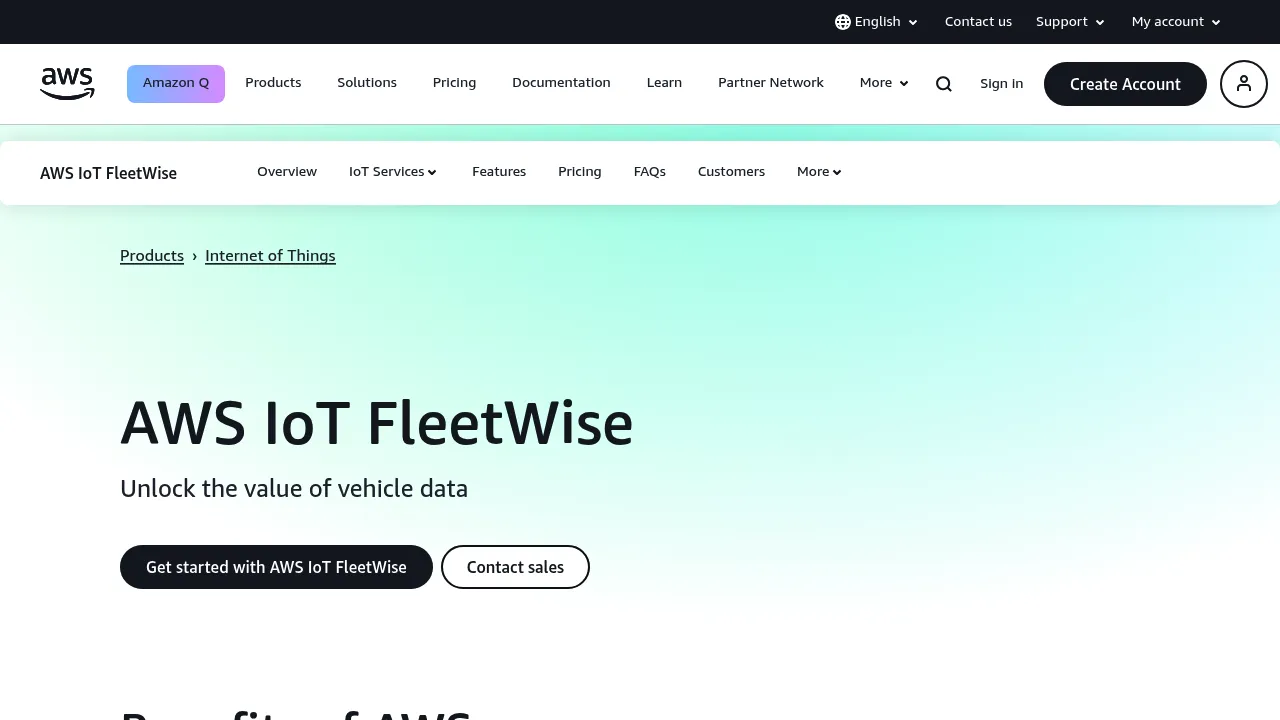1280x720 pixels.
Task: Expand the English language dropdown
Action: pyautogui.click(x=877, y=22)
